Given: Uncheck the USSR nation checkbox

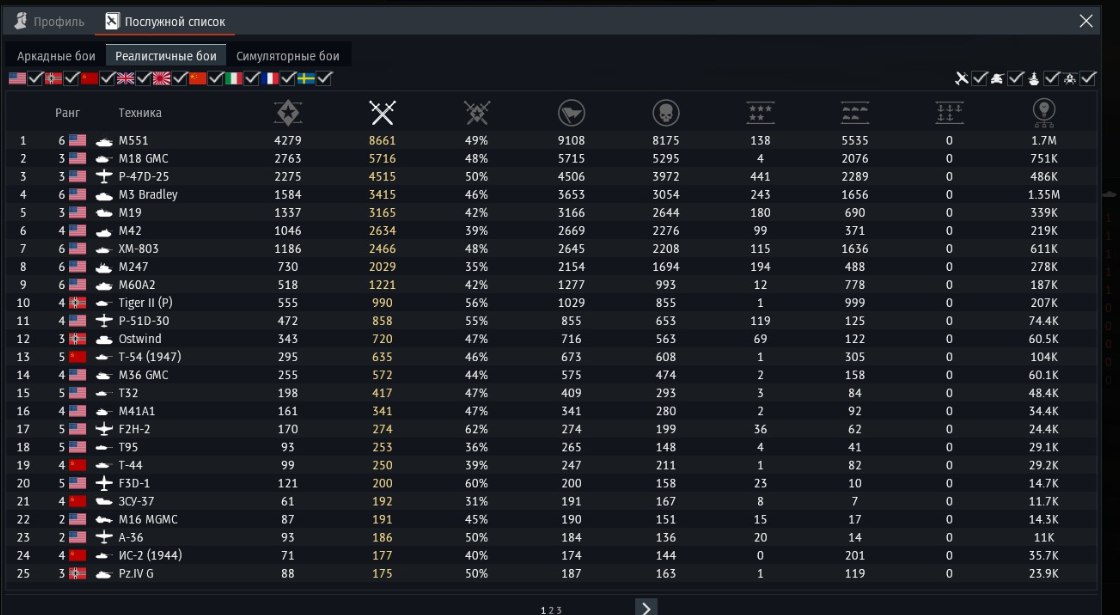Looking at the screenshot, I should pos(107,79).
